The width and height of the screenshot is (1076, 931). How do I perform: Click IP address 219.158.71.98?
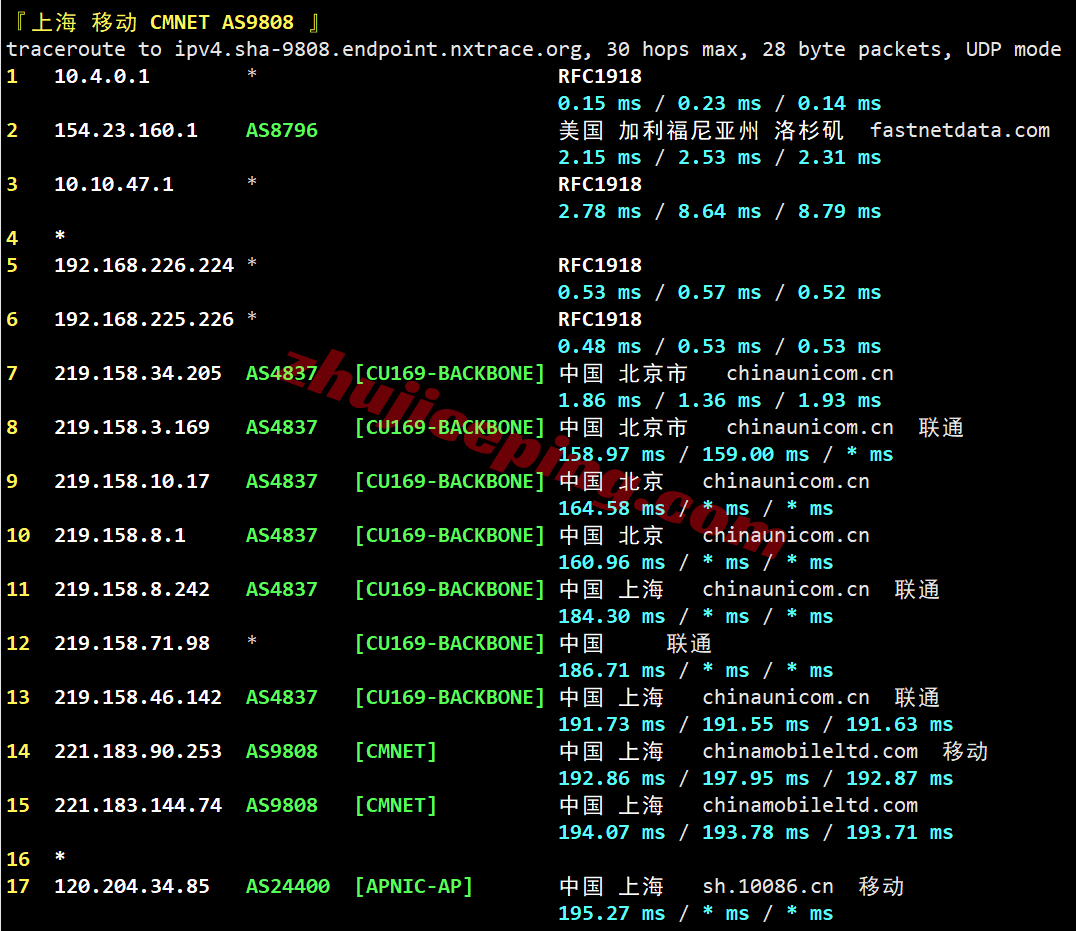tap(132, 644)
